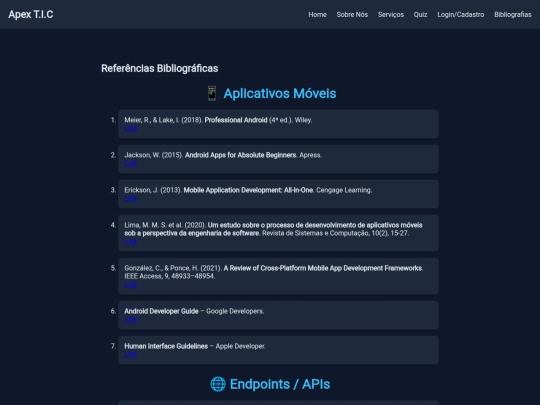Open the Home menu item
Image resolution: width=540 pixels, height=405 pixels.
pos(317,14)
